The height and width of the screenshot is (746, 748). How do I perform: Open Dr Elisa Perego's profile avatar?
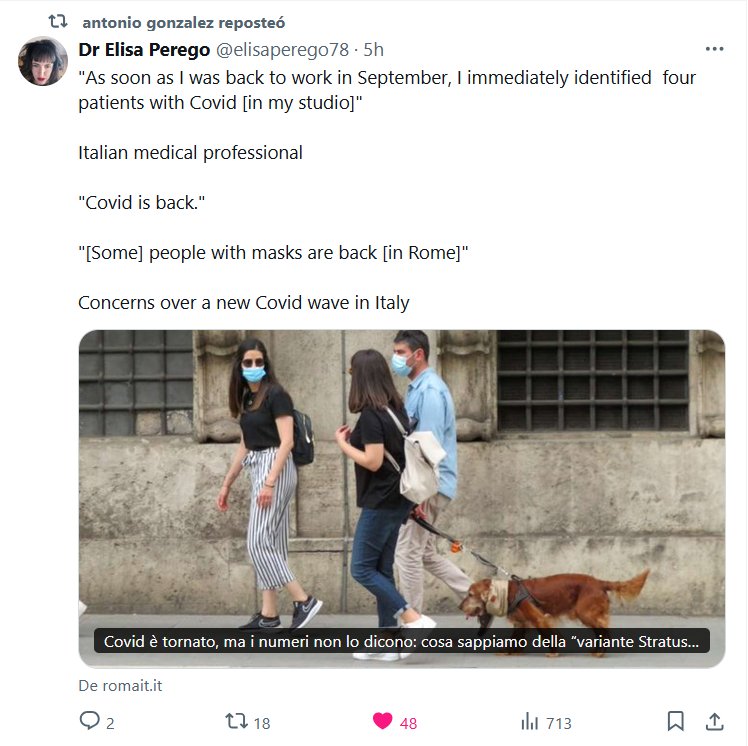tap(43, 62)
